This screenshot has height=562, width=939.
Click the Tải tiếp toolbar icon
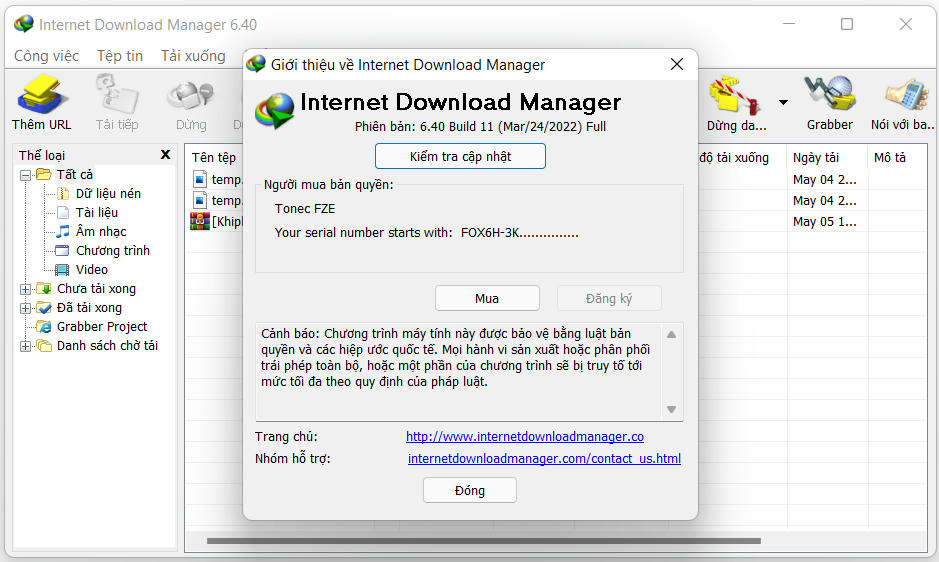pos(117,102)
